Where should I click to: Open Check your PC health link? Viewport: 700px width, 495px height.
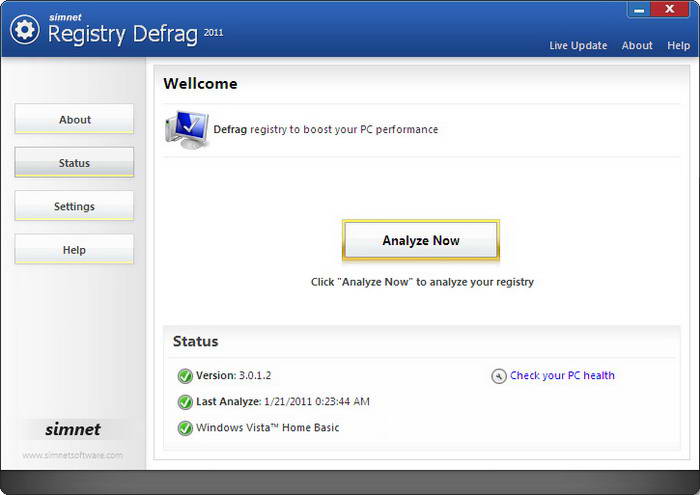click(562, 375)
